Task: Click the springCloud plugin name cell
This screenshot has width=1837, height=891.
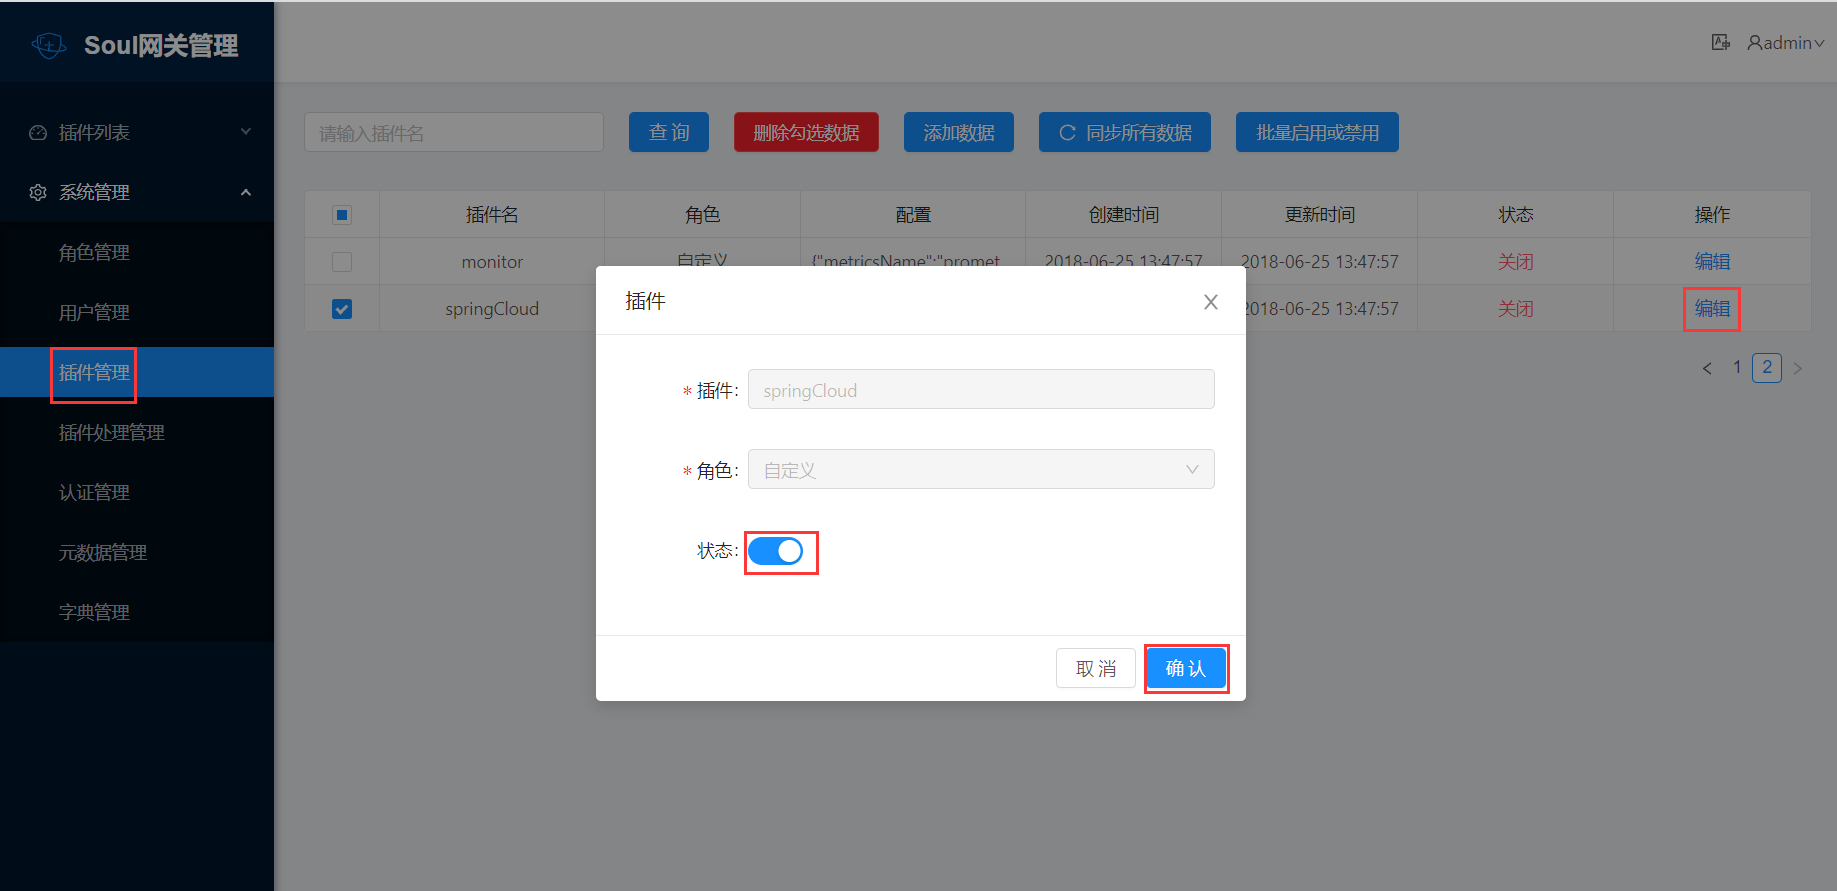Action: (492, 309)
